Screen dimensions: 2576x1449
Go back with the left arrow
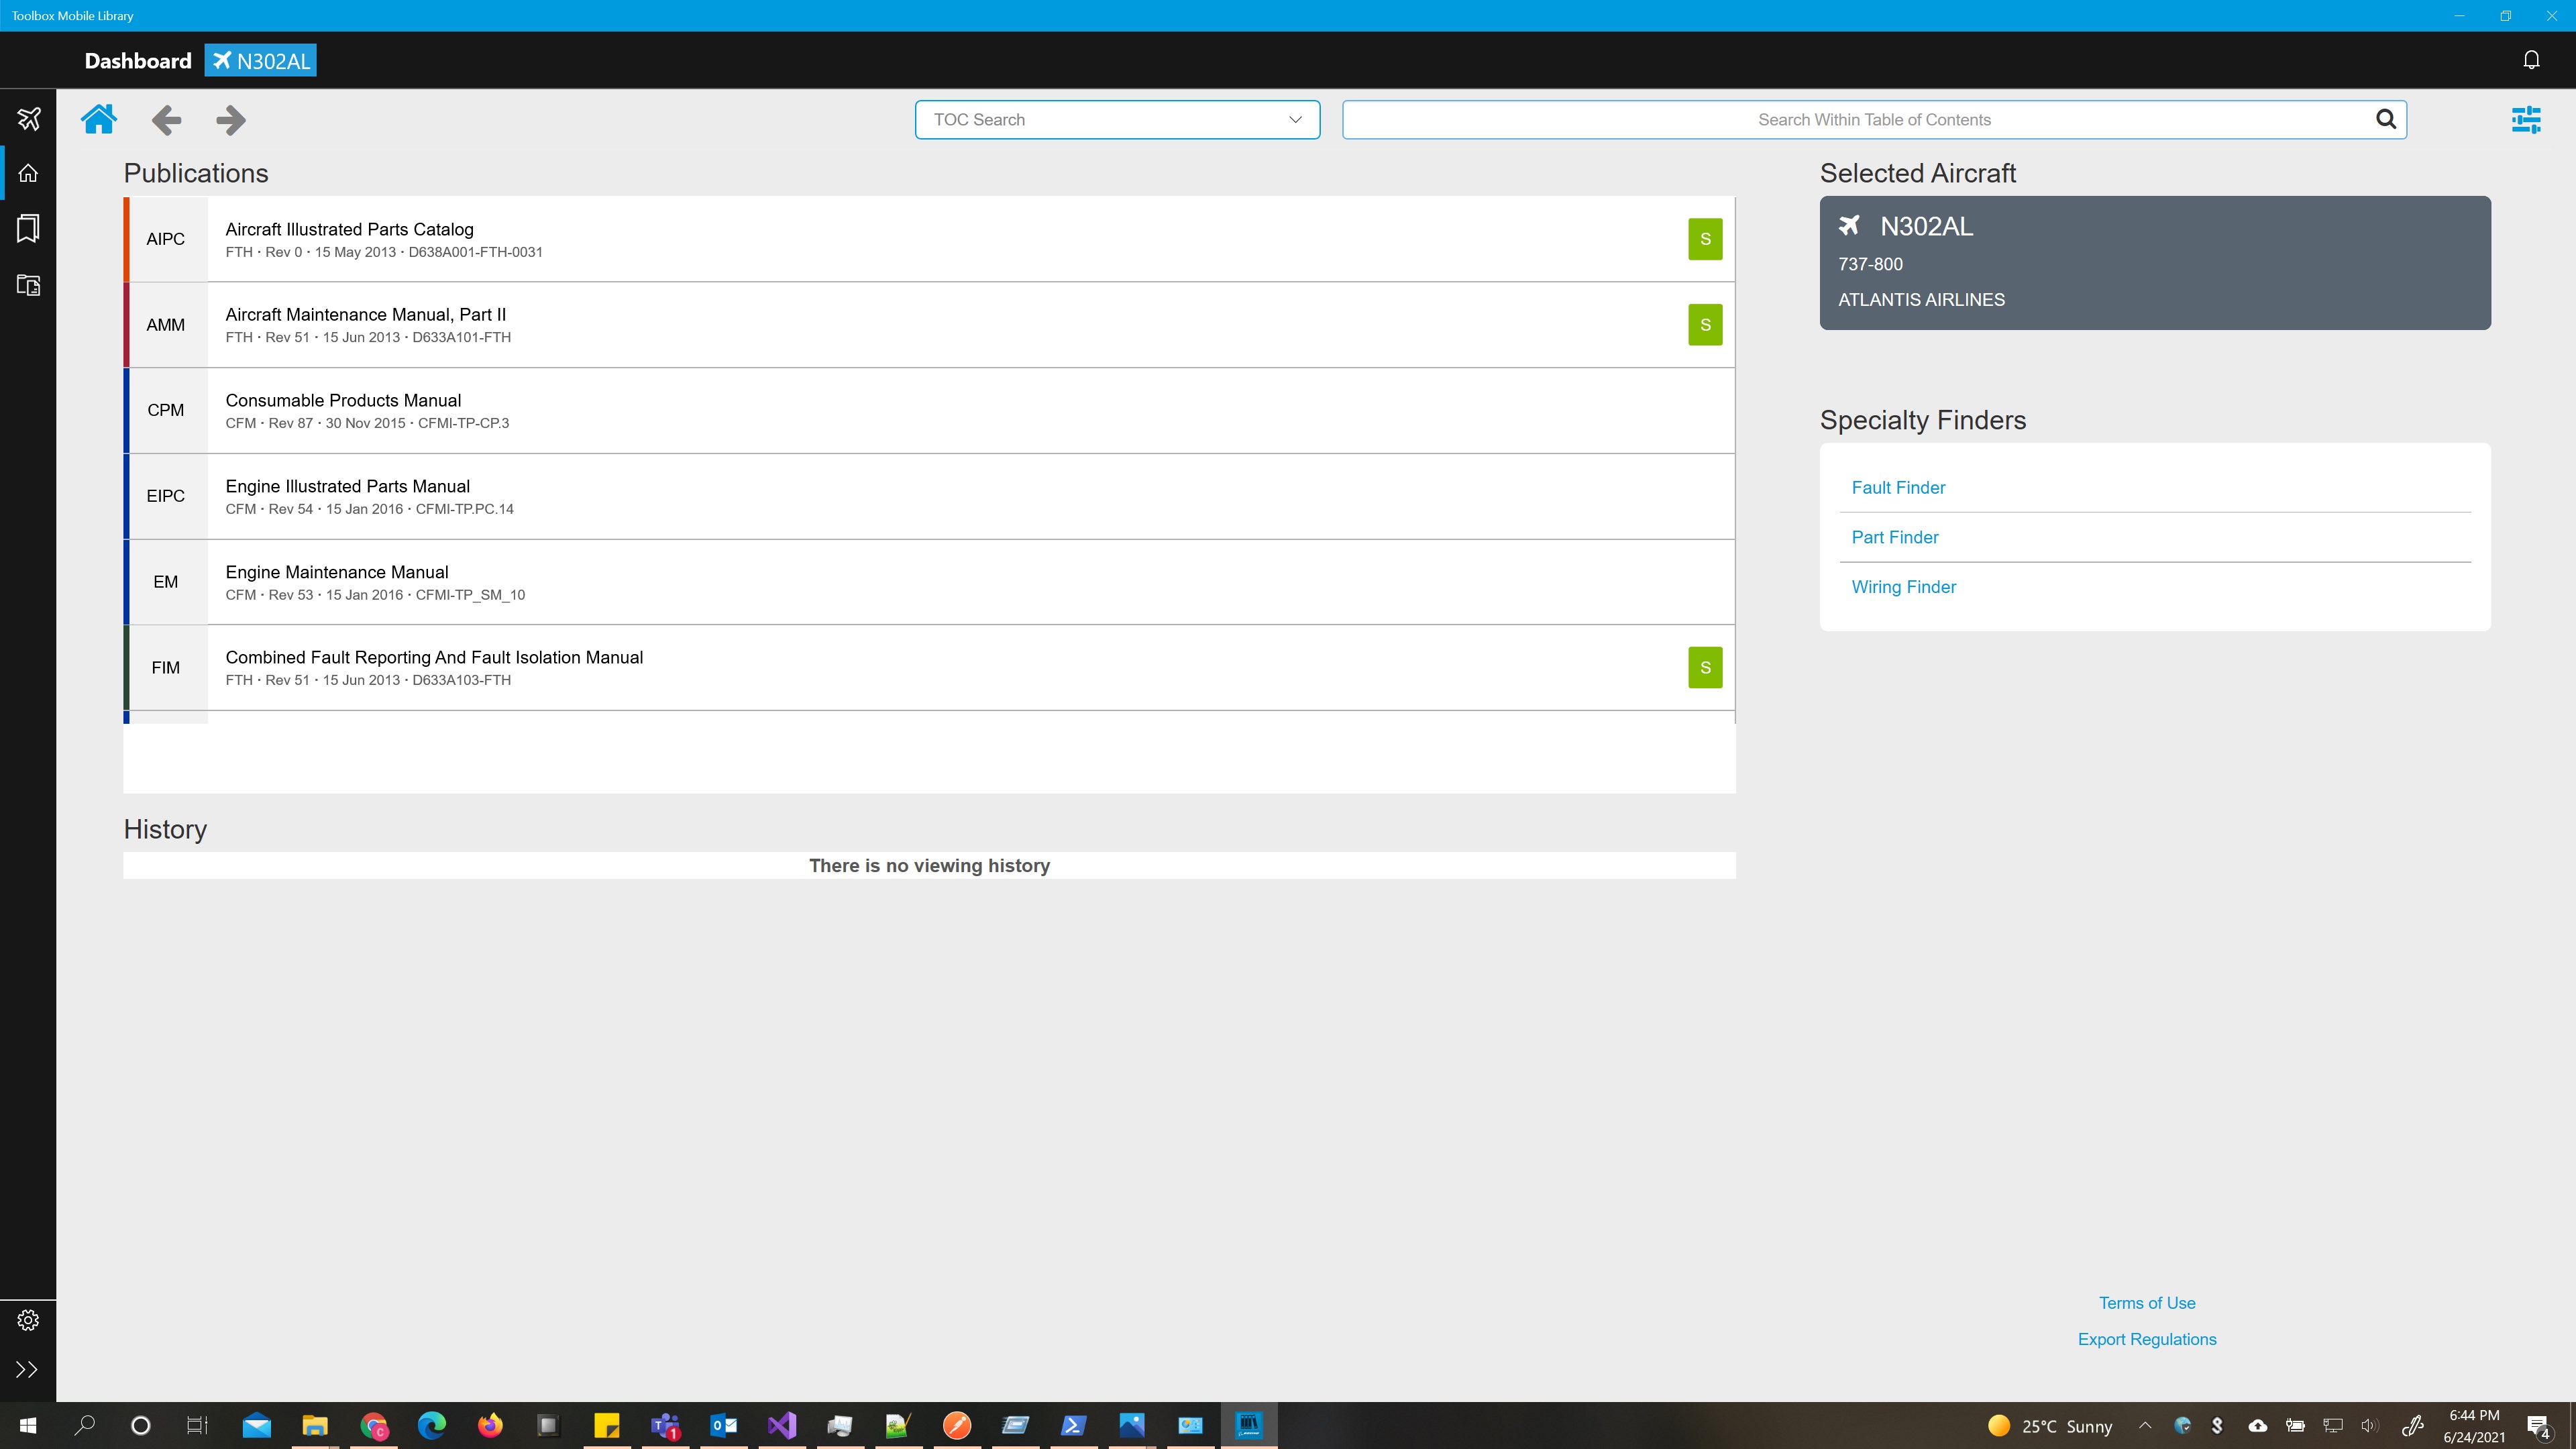(166, 120)
